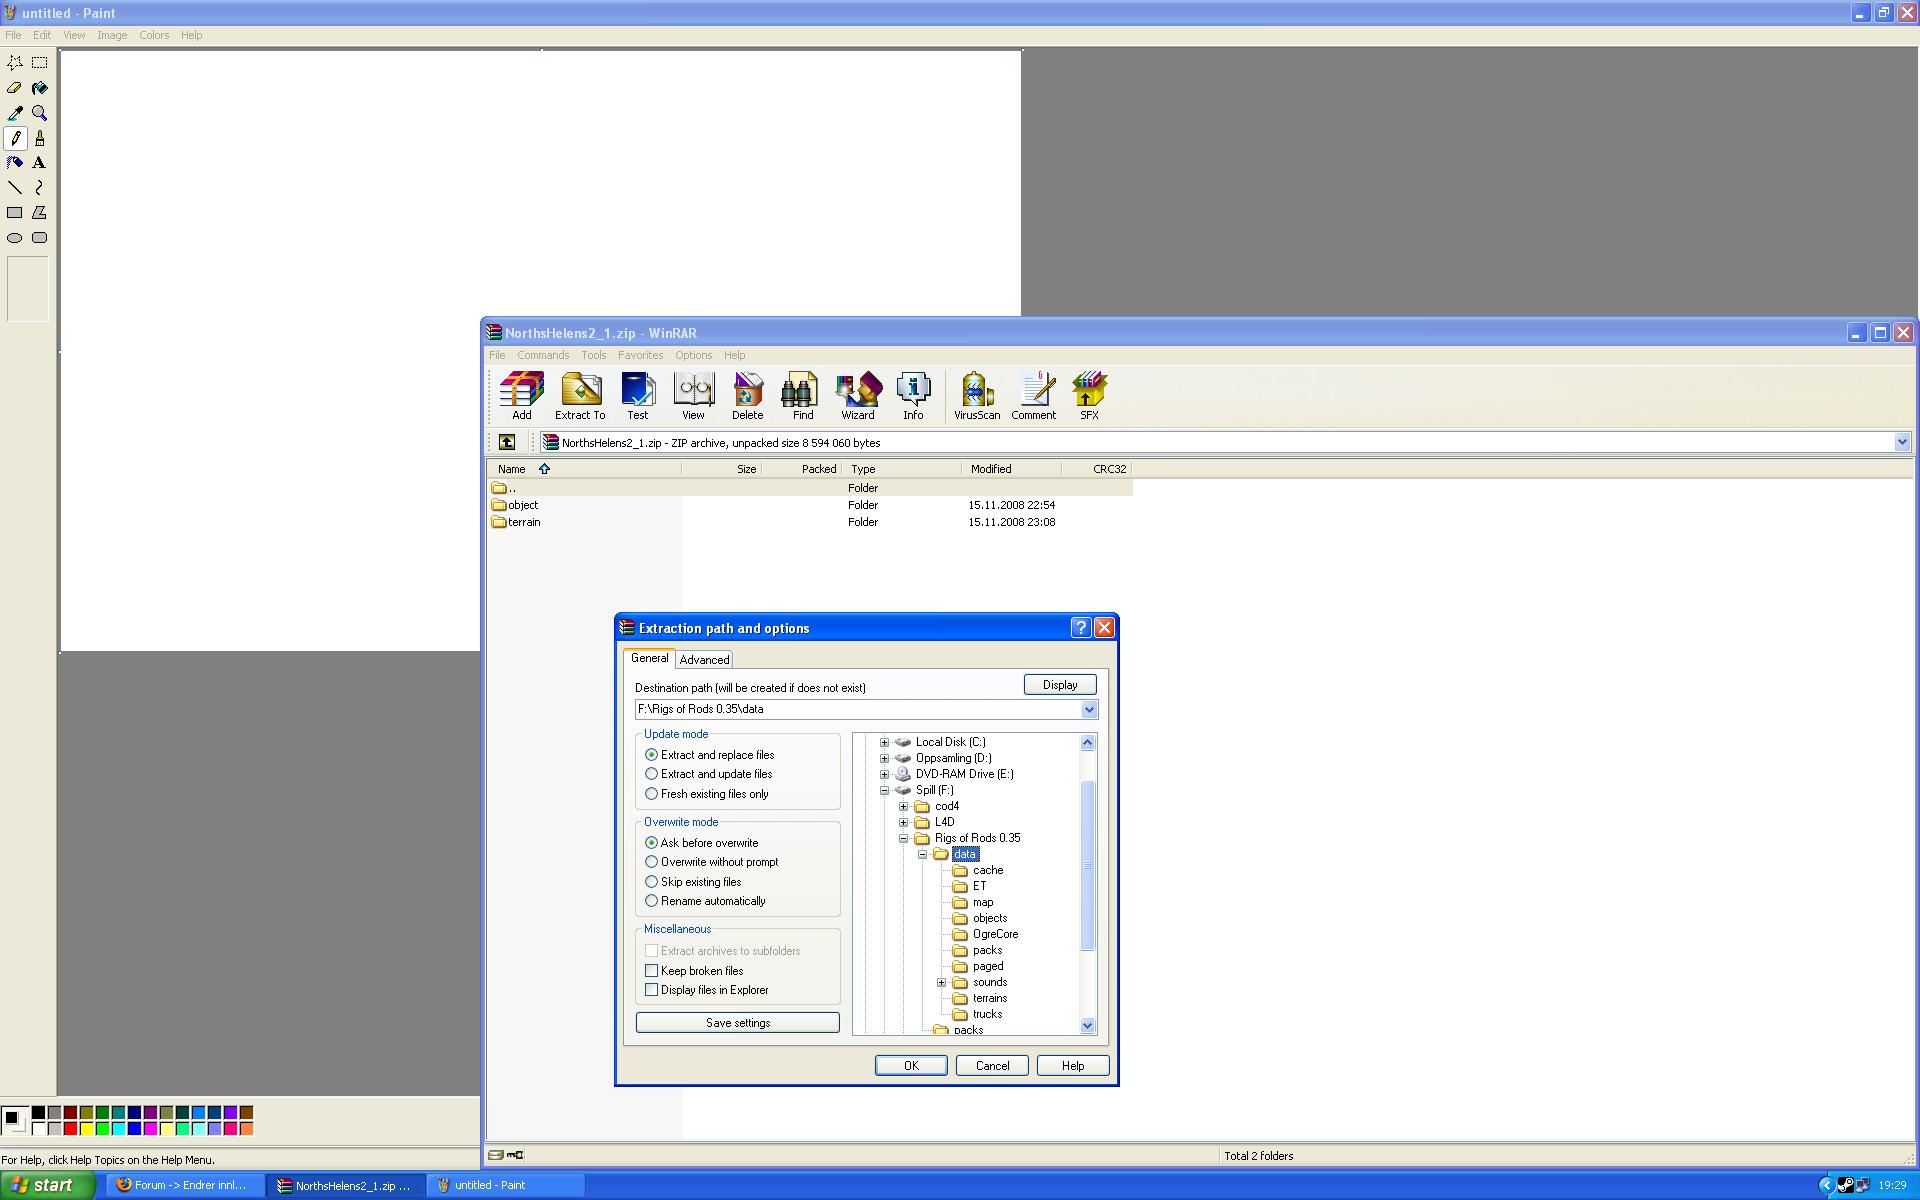Run VirusScan from the WinRAR toolbar
The height and width of the screenshot is (1200, 1920).
click(977, 395)
